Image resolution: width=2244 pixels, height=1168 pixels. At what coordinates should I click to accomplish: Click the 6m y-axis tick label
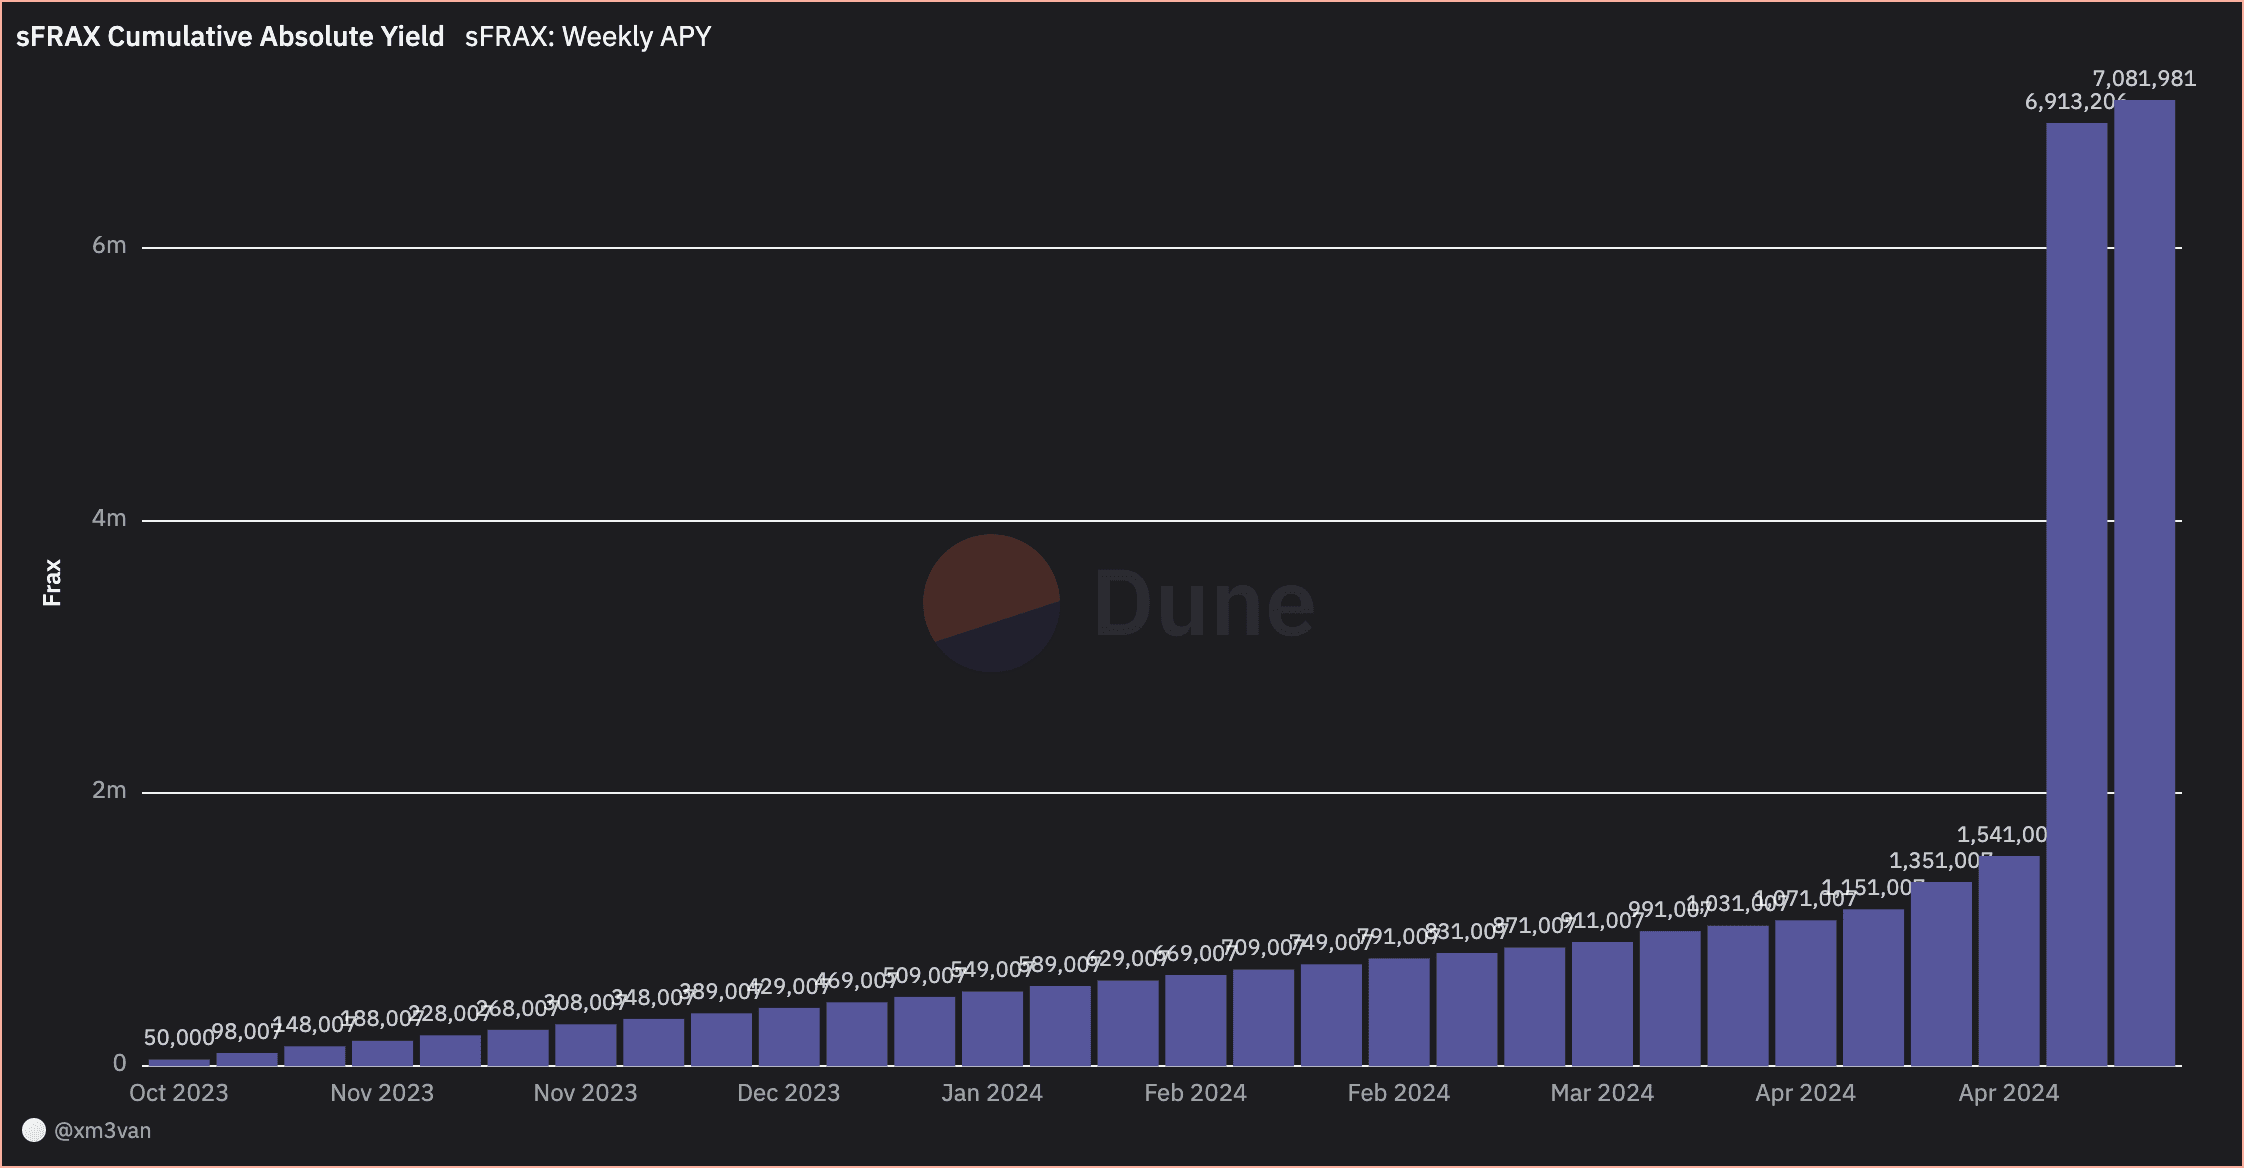point(109,246)
